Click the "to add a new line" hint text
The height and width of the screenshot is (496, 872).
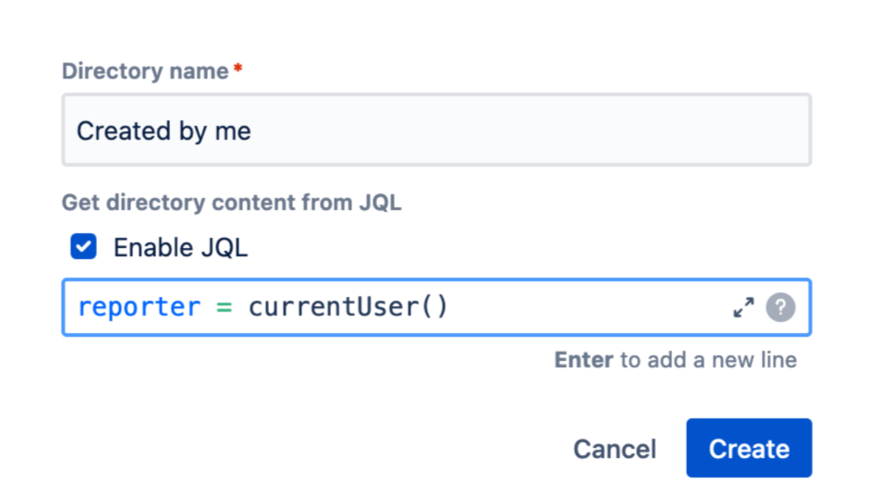708,360
